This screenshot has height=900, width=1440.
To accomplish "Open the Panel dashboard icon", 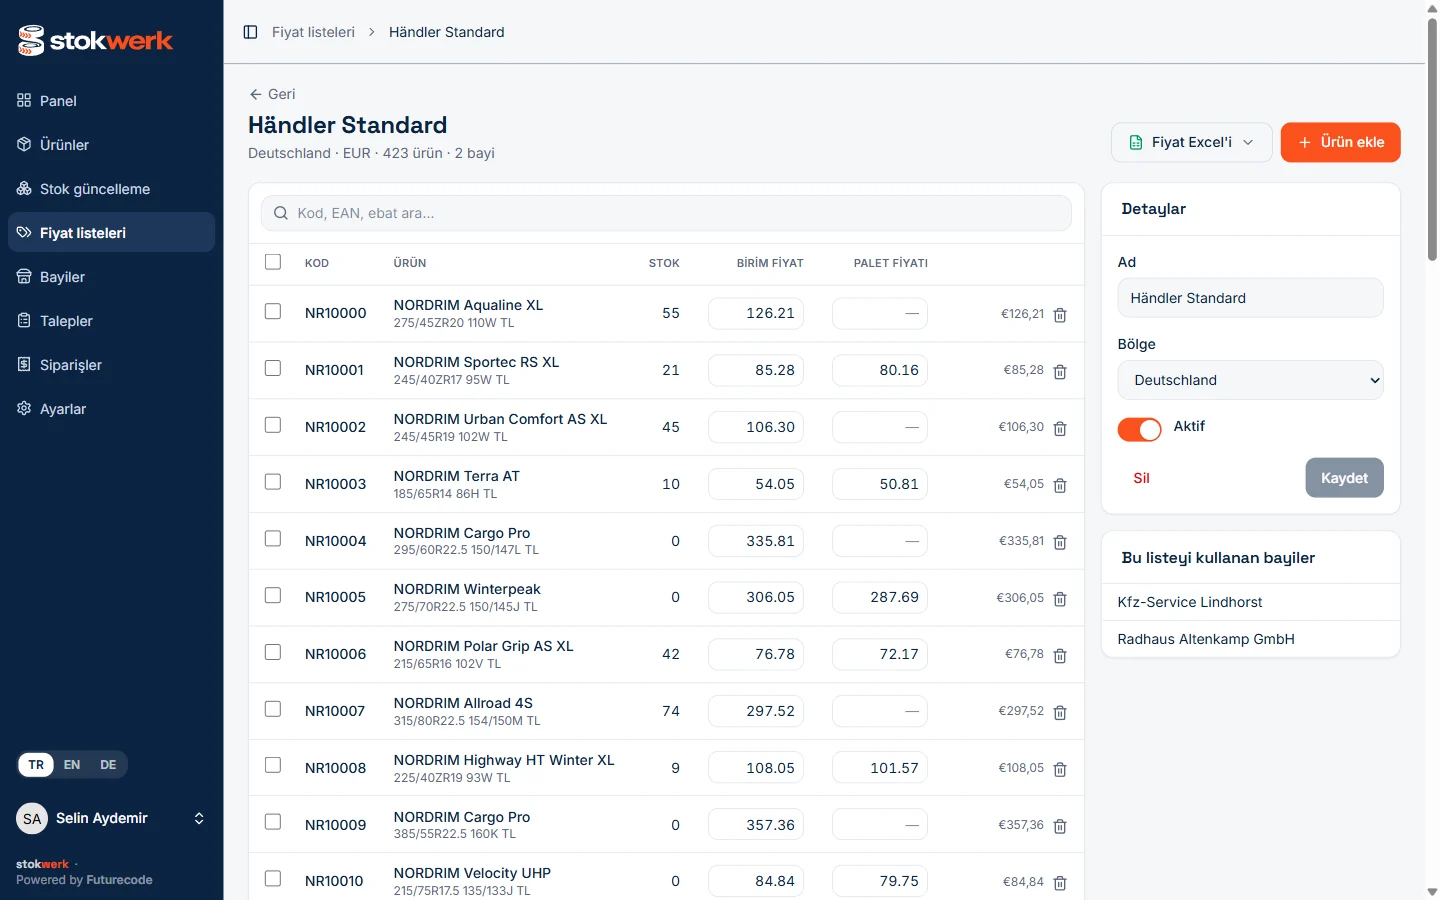I will [x=24, y=100].
